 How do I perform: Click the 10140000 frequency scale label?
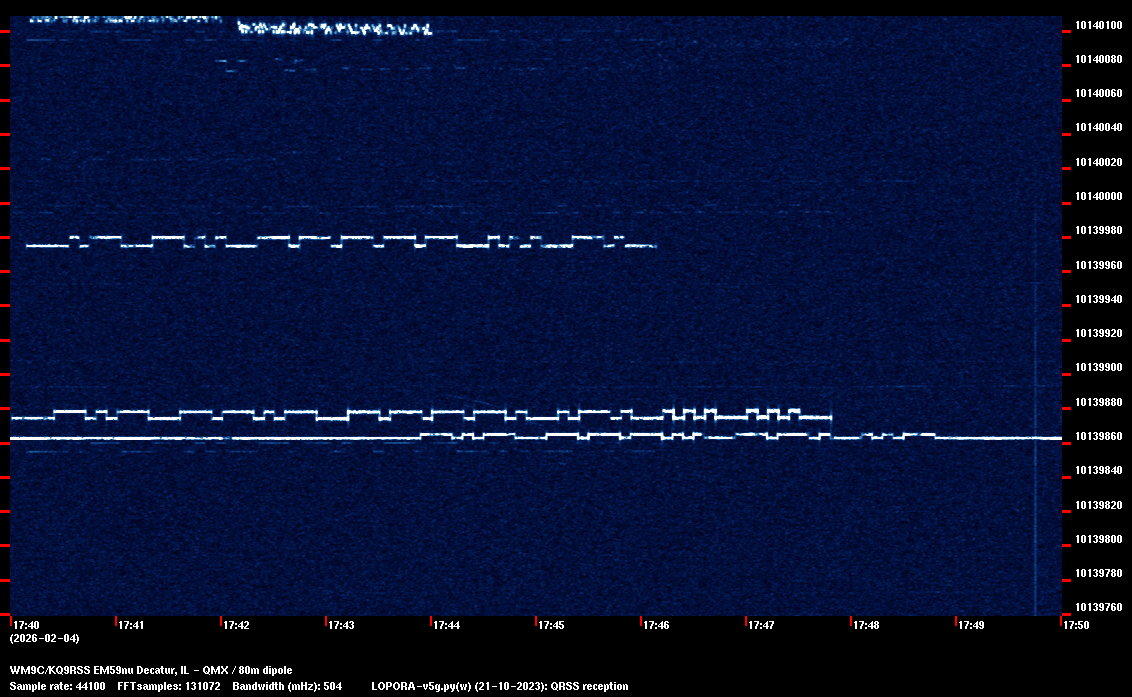click(1098, 197)
